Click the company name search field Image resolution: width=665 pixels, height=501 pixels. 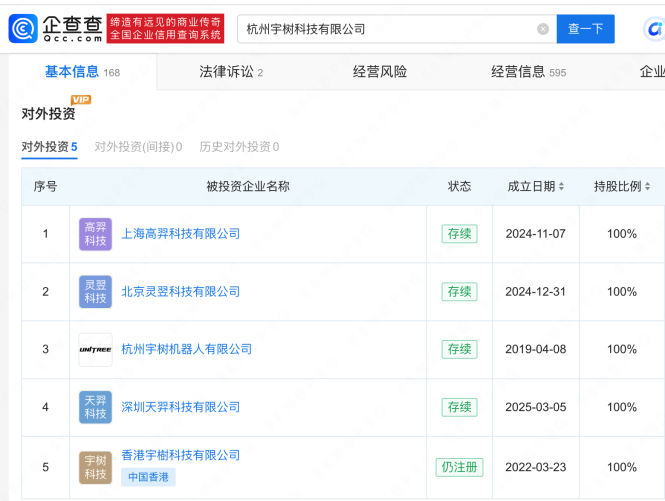click(x=385, y=29)
